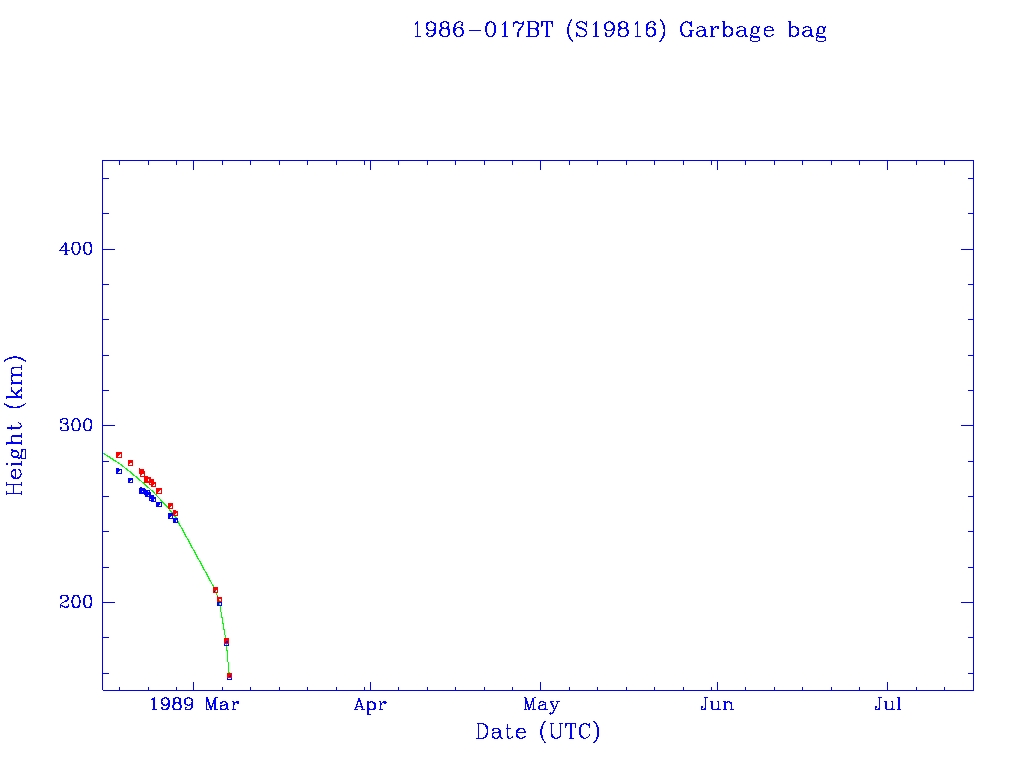
Task: Click the leftmost red data point
Action: point(118,455)
